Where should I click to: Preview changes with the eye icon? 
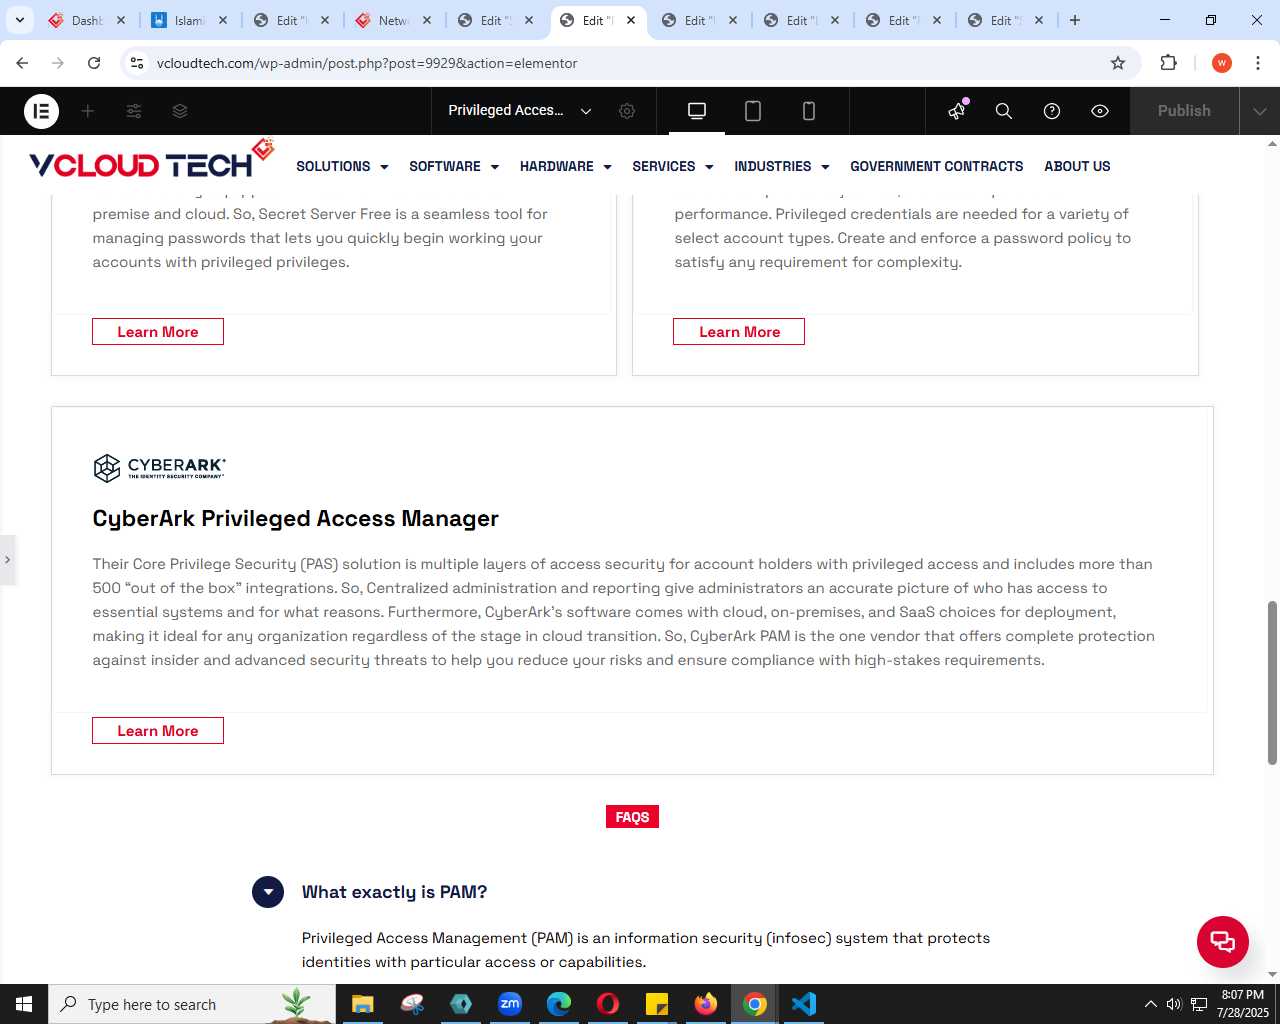click(x=1100, y=111)
